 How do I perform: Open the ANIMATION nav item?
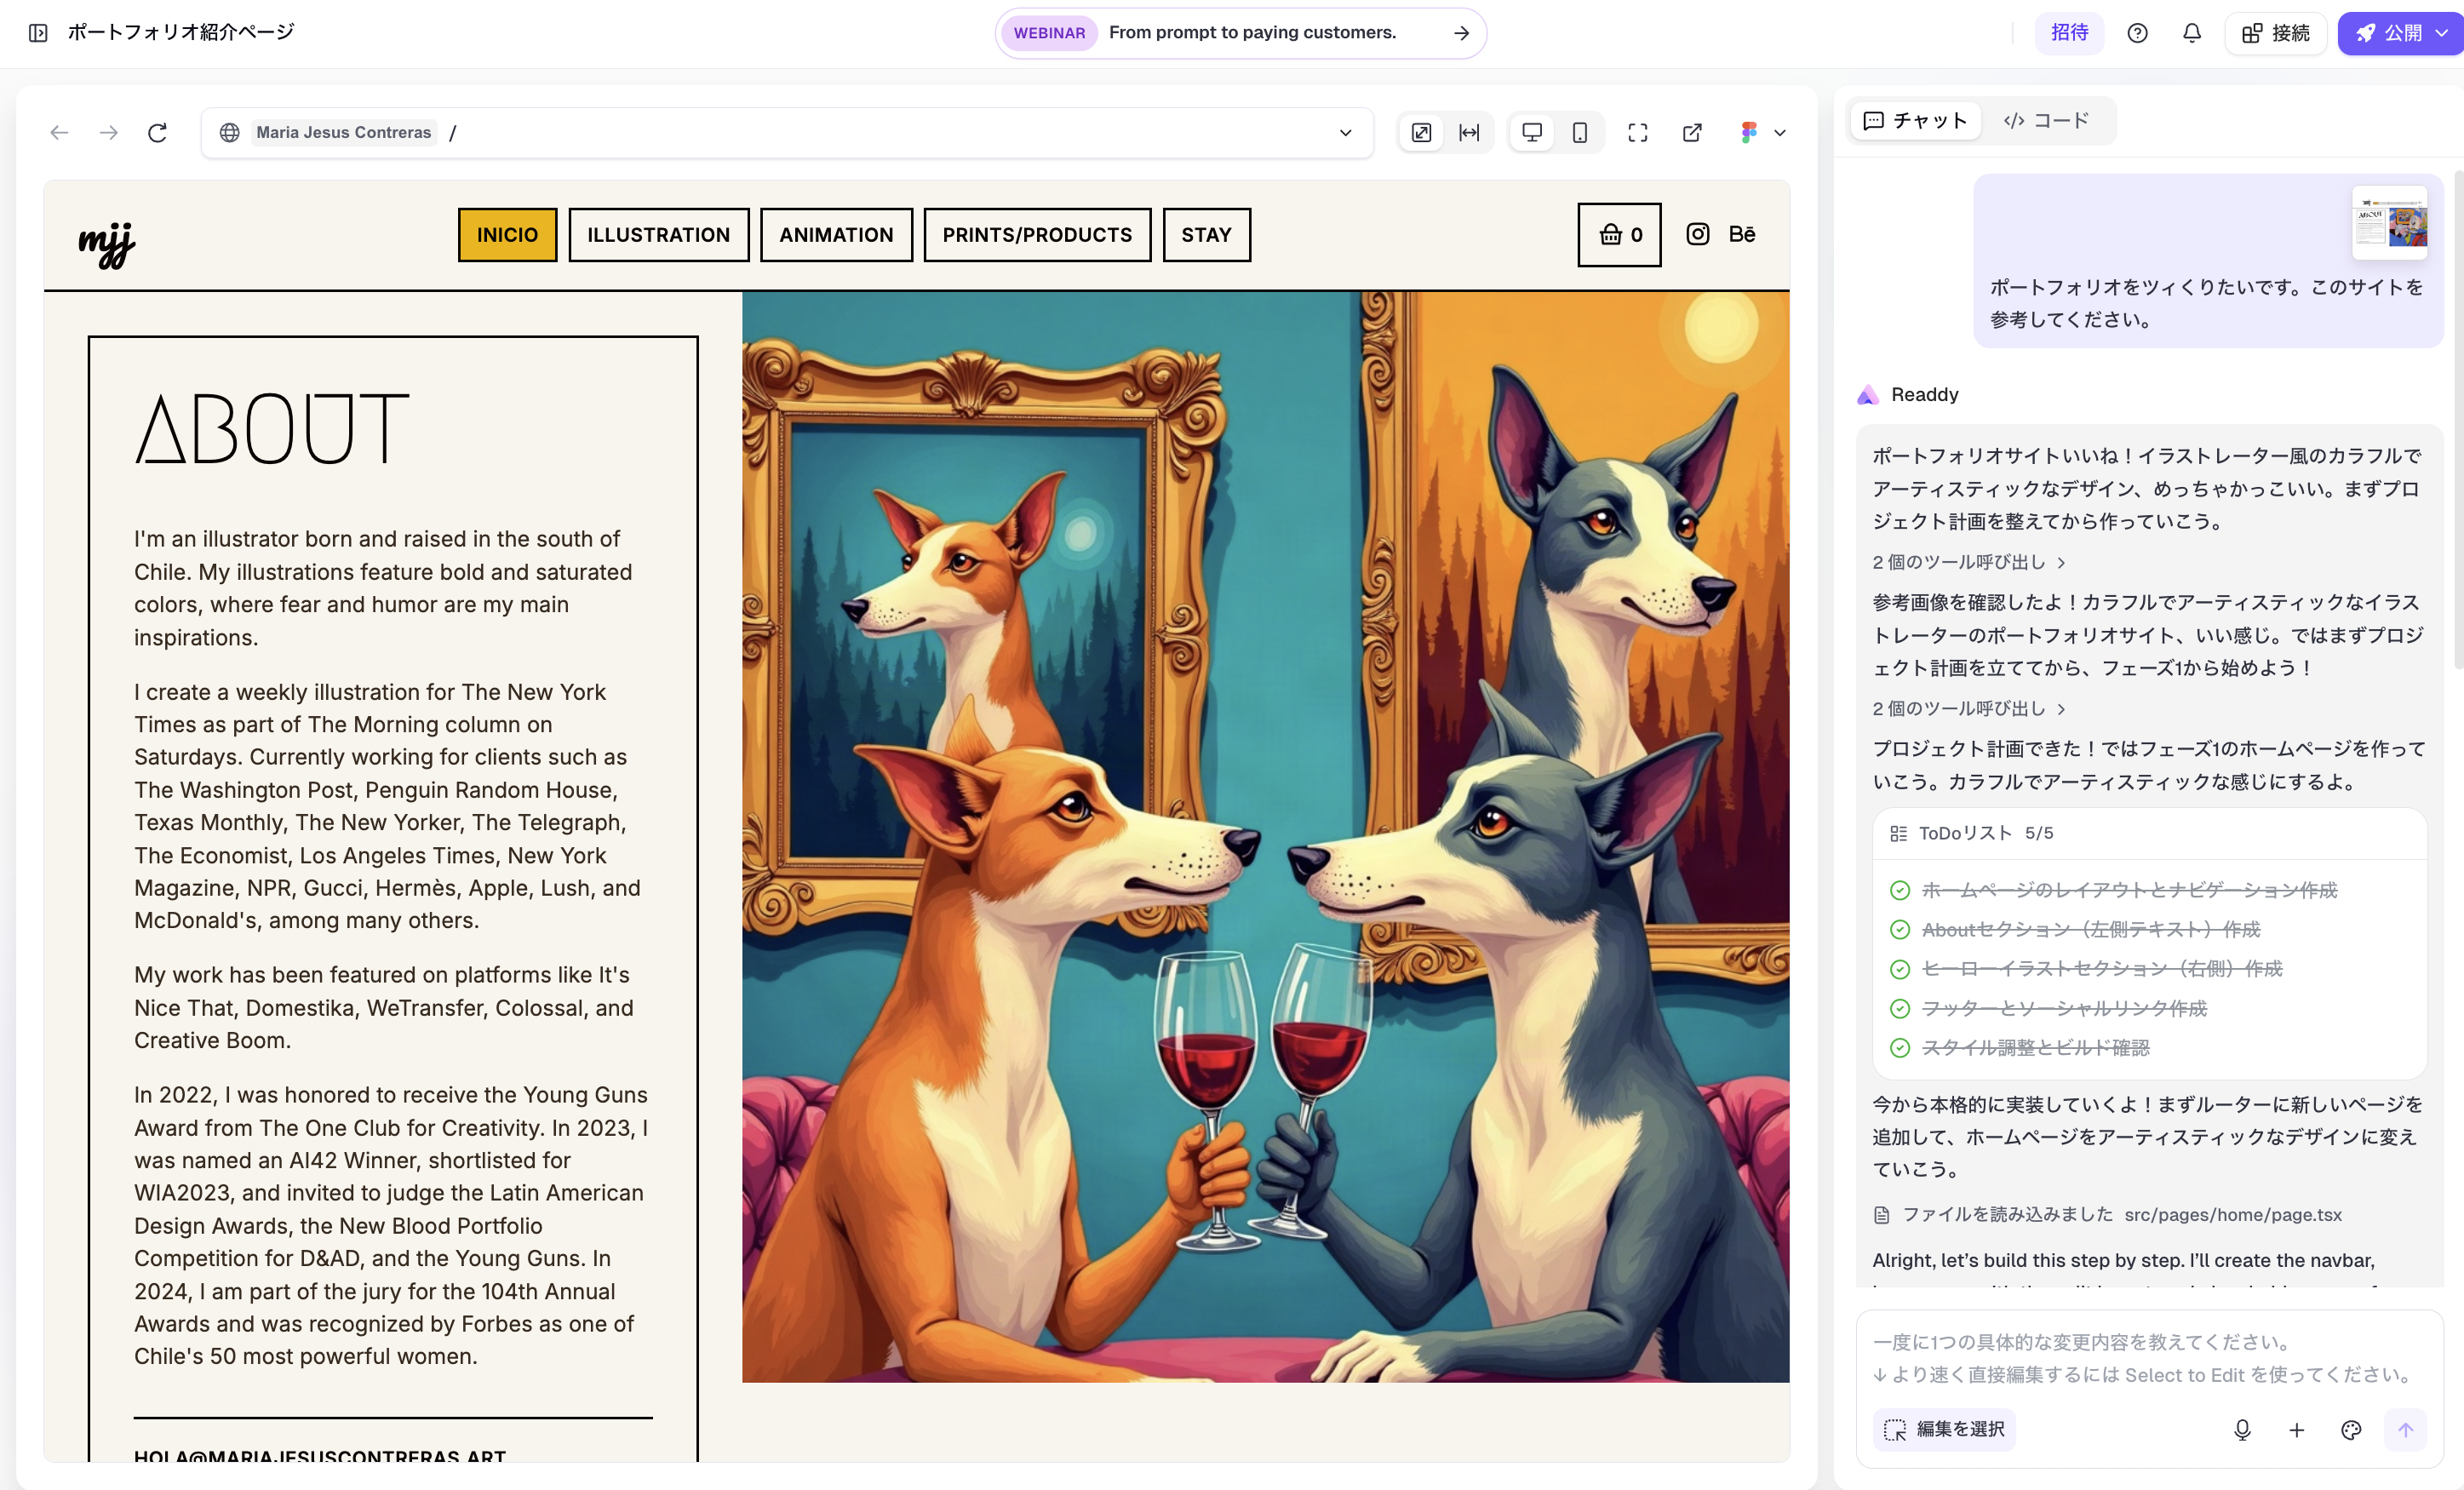(836, 235)
